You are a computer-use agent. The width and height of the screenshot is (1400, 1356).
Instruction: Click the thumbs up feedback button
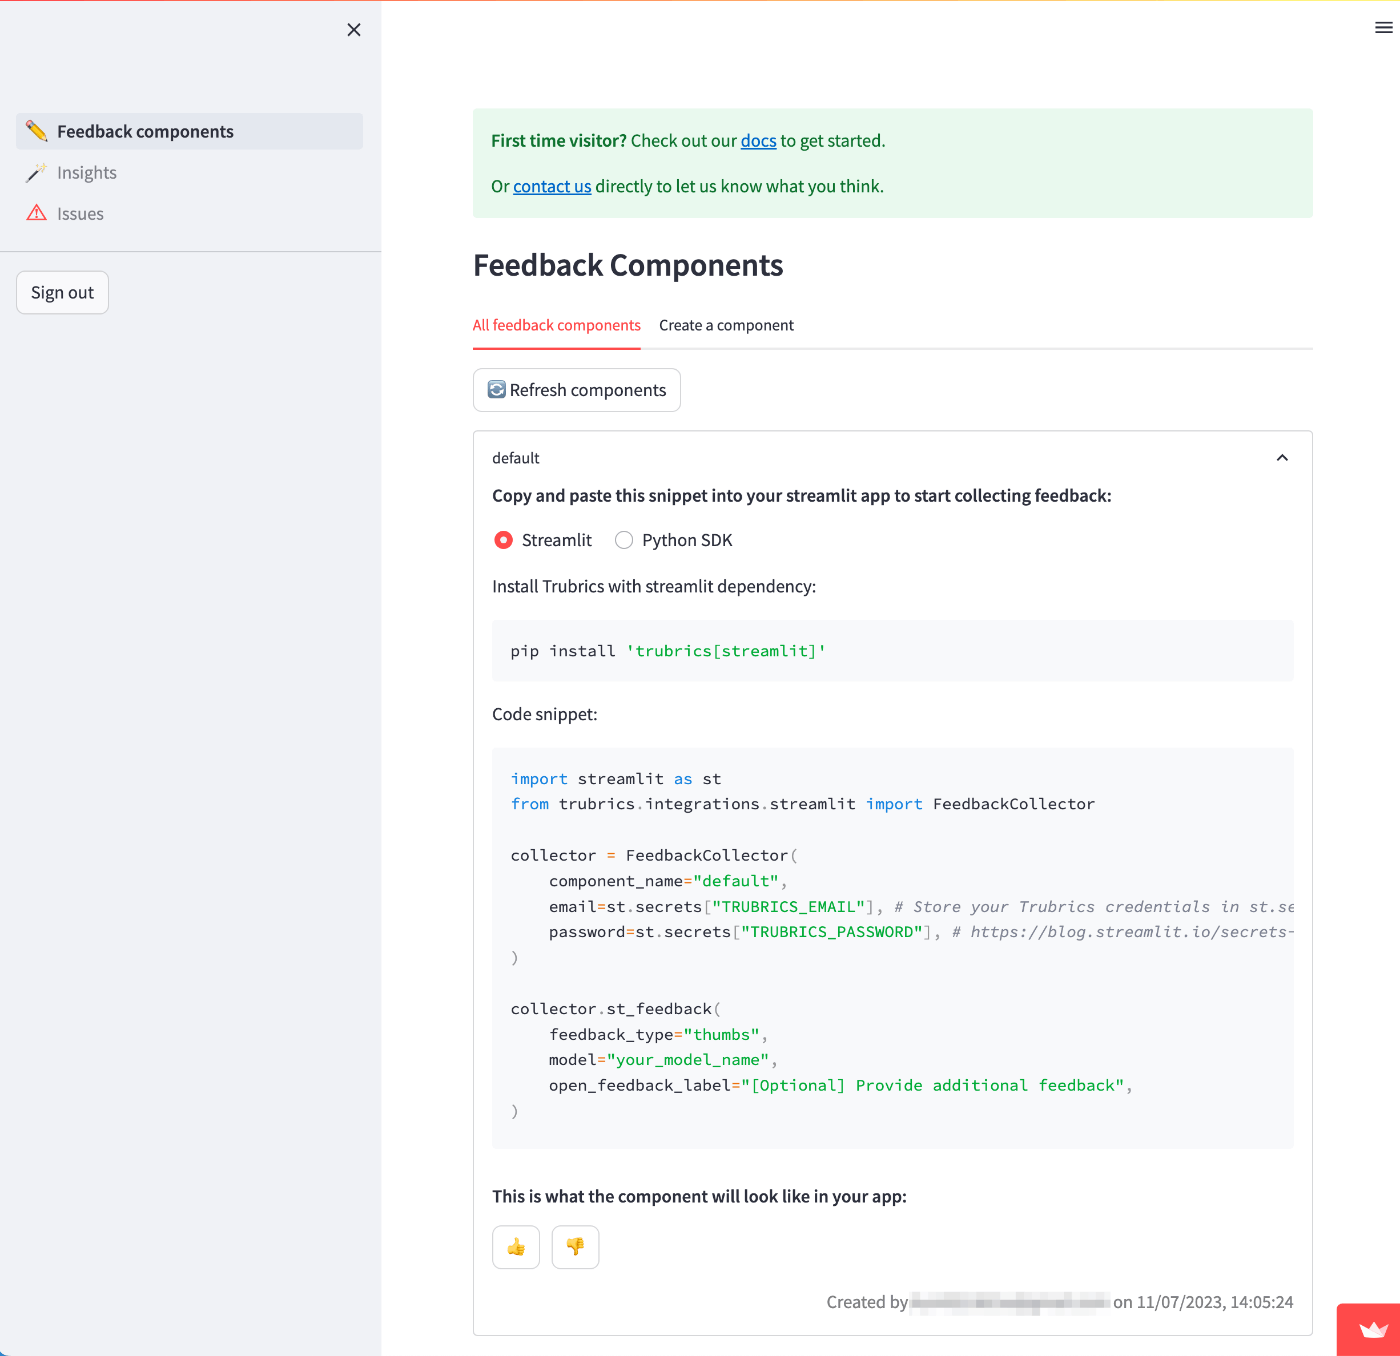516,1247
